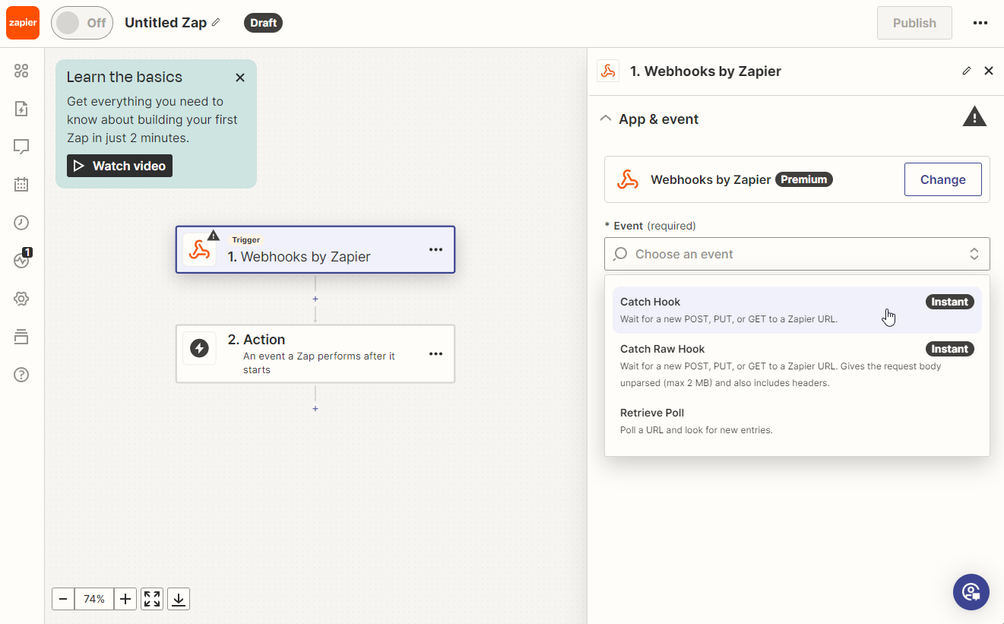Open the Zap history clock icon
Image resolution: width=1004 pixels, height=624 pixels.
pos(21,223)
